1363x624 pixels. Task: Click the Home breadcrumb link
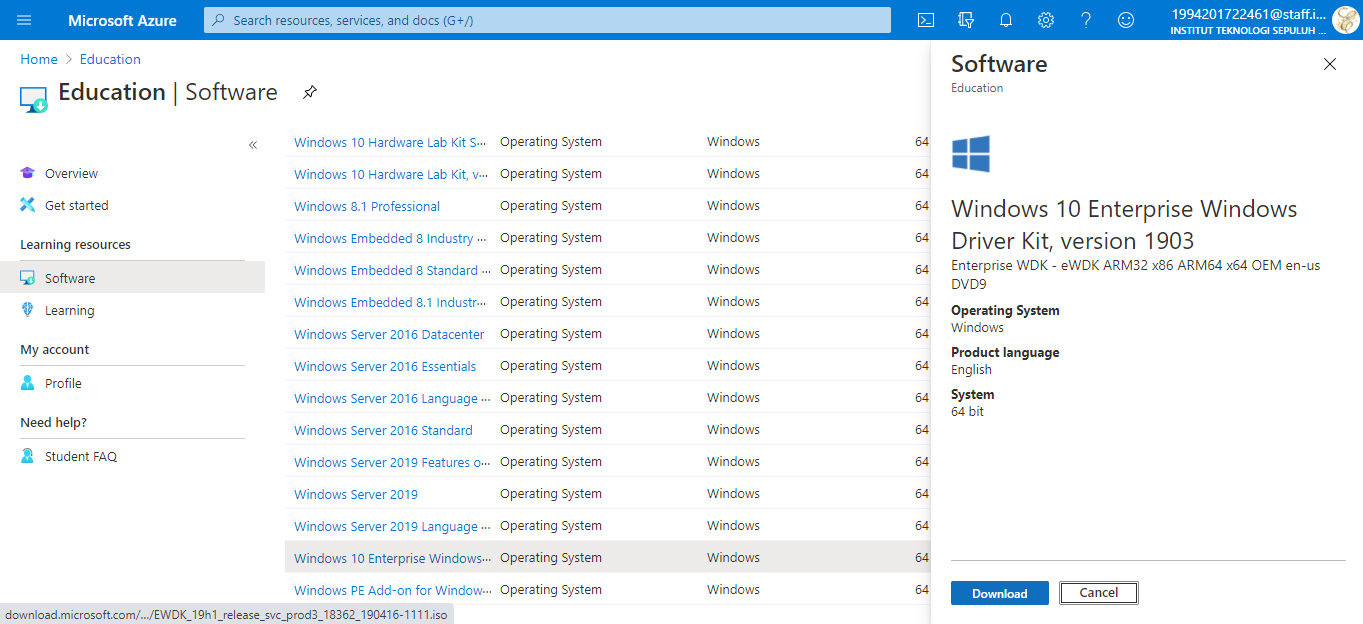click(39, 59)
